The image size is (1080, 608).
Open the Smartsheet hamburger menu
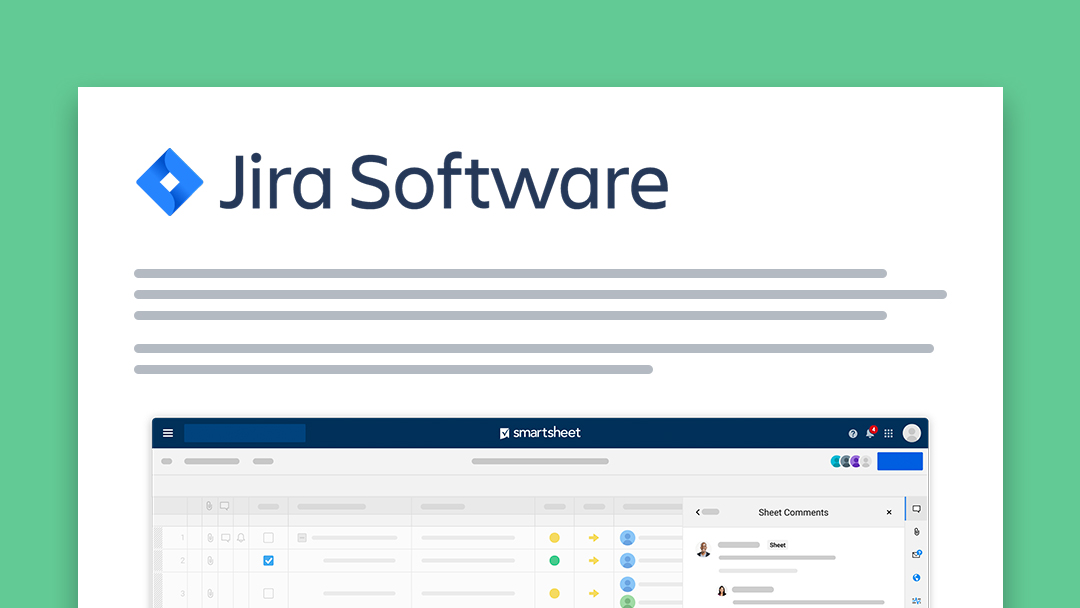(167, 433)
